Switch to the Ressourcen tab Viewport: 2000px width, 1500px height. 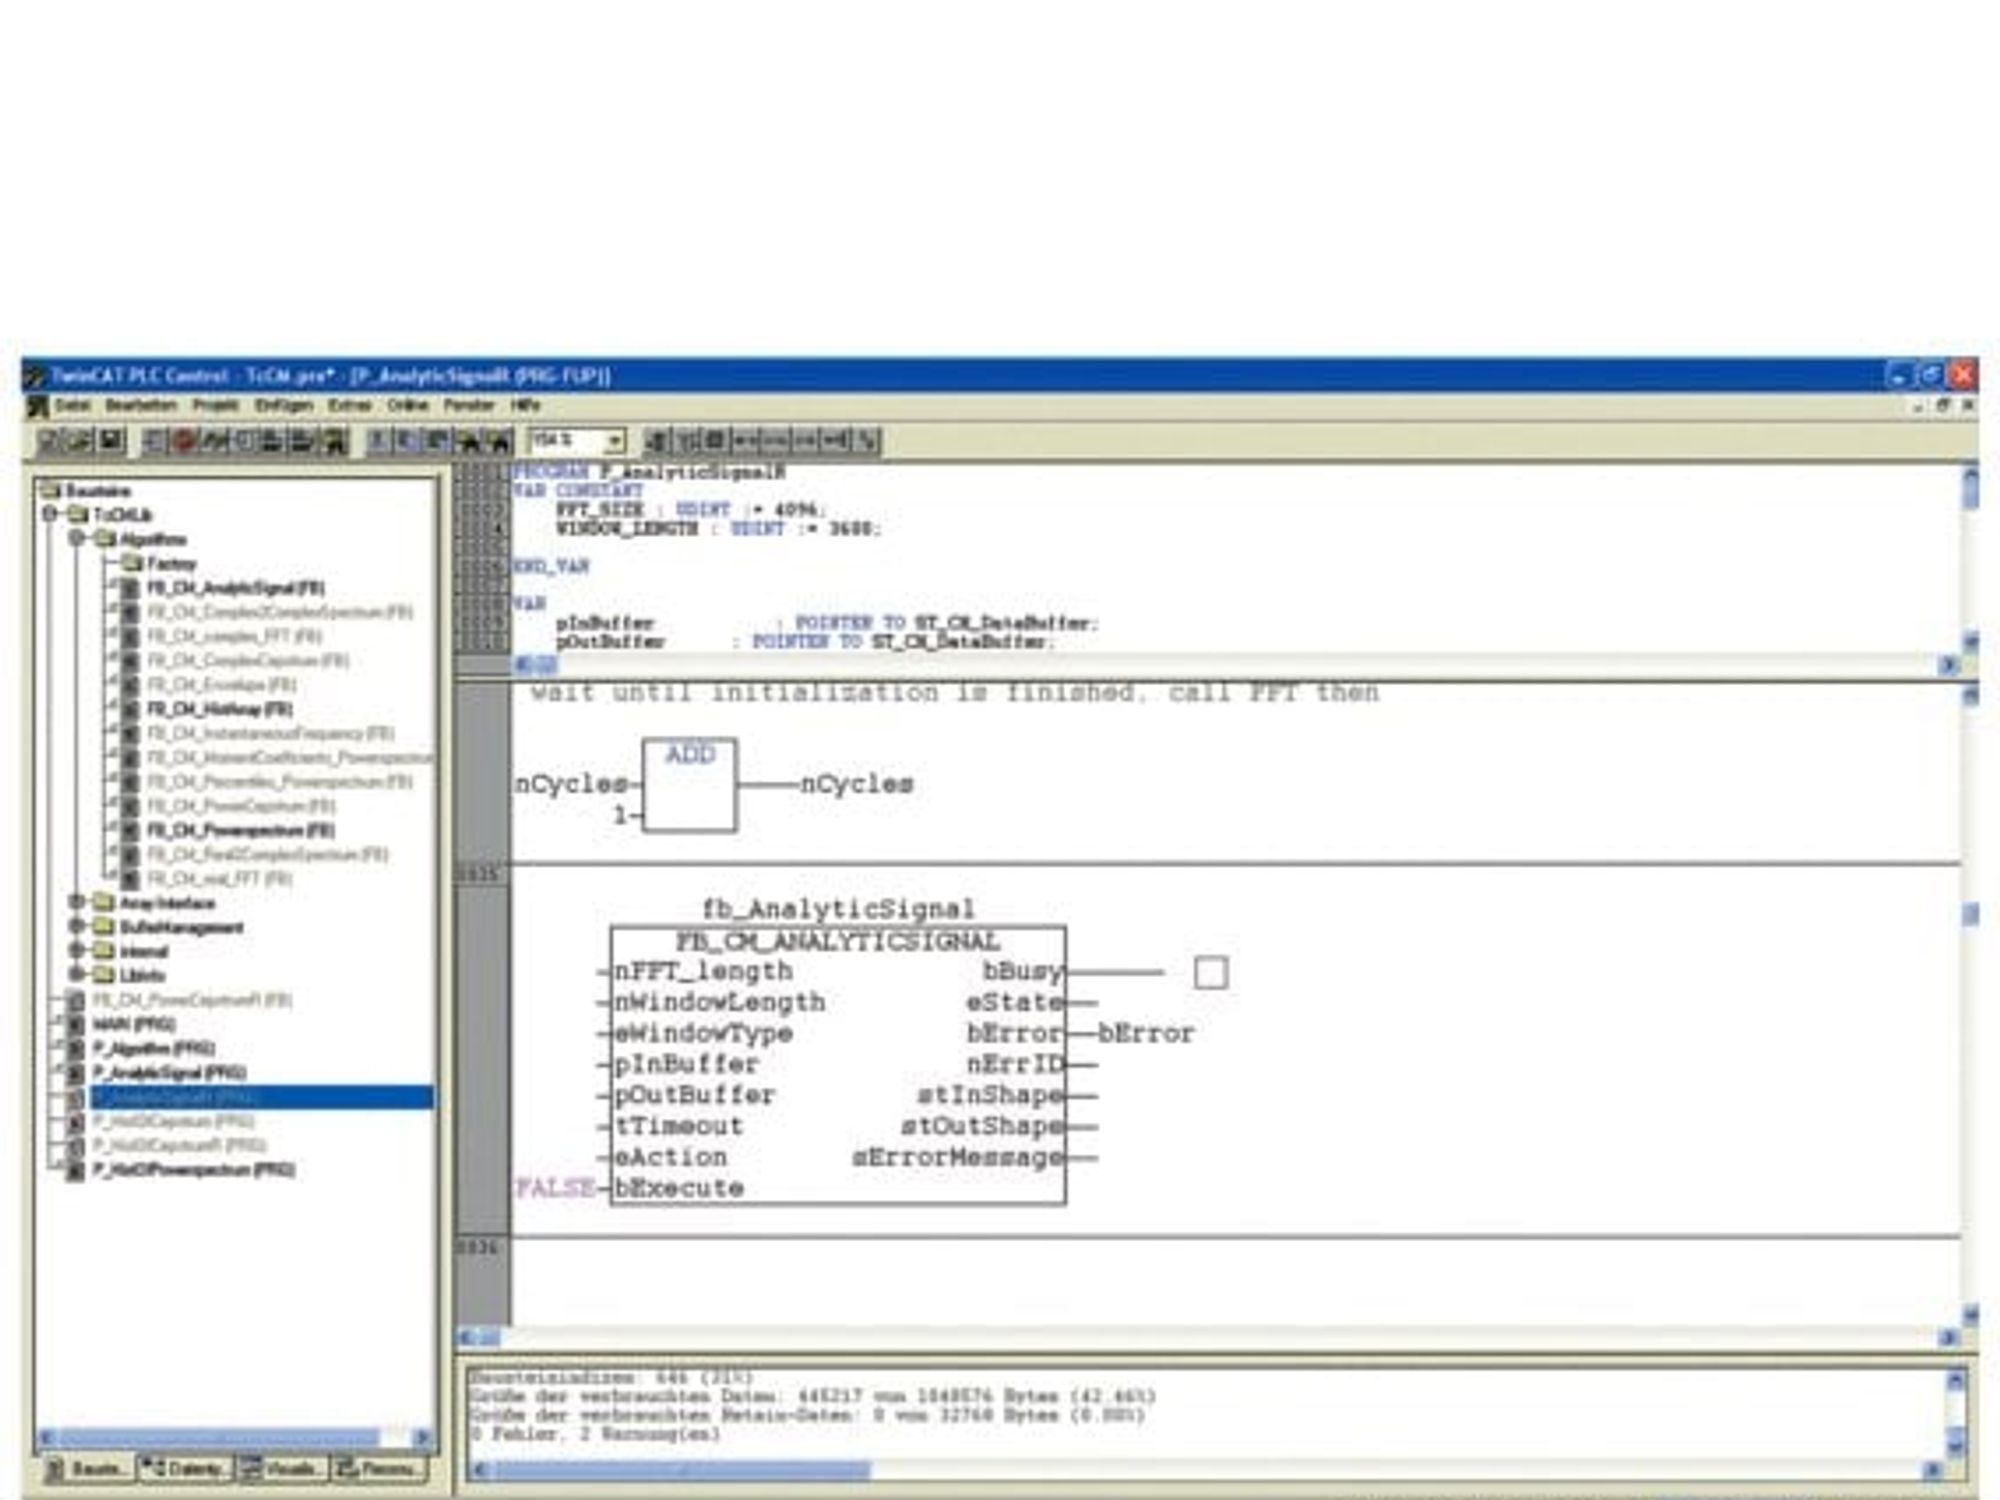point(378,1468)
